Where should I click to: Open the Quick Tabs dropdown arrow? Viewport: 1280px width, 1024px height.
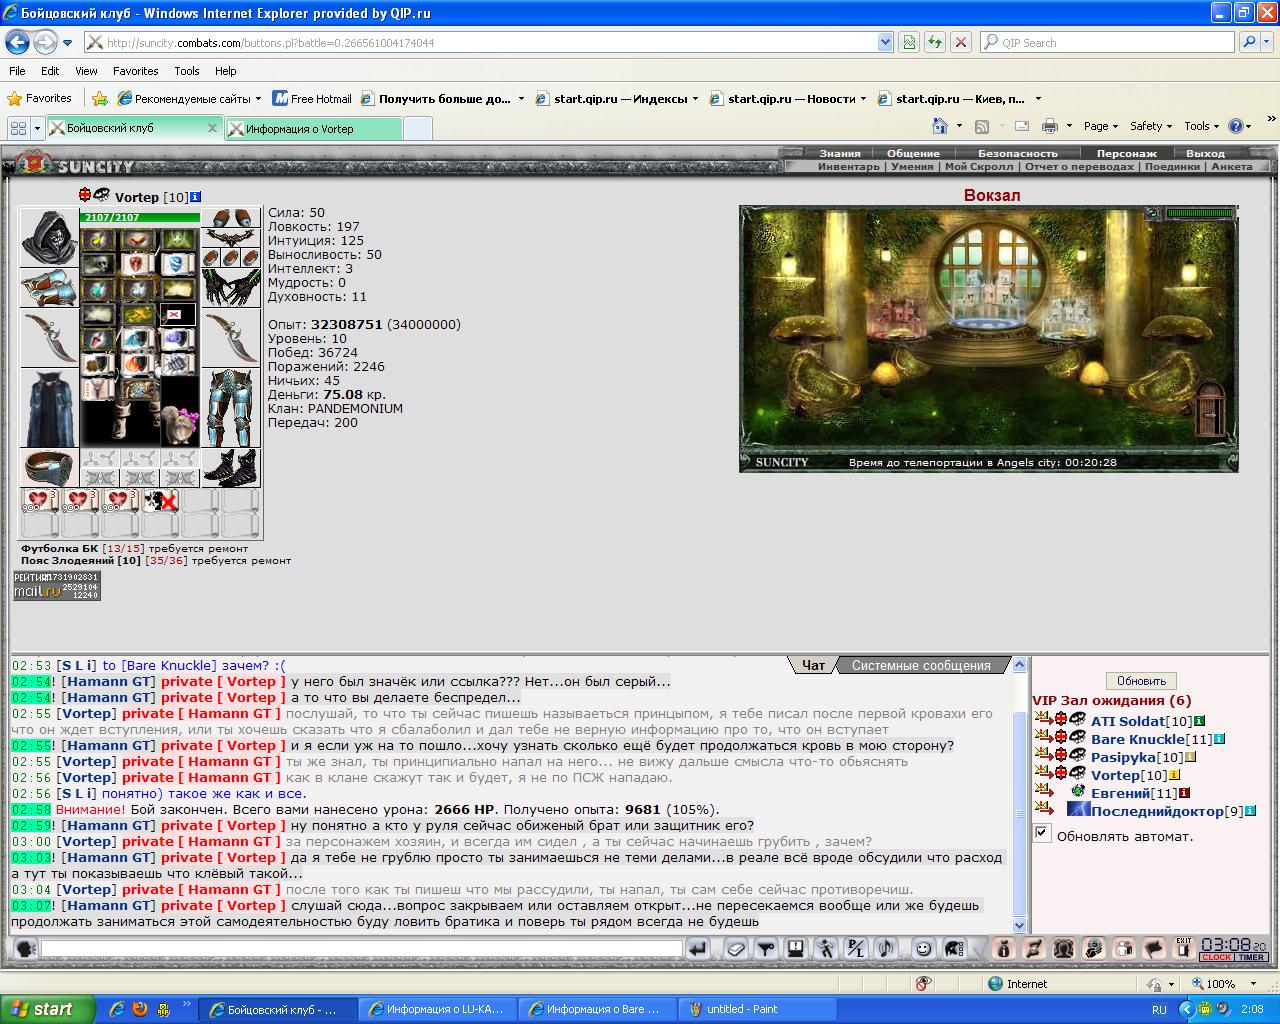pyautogui.click(x=37, y=128)
